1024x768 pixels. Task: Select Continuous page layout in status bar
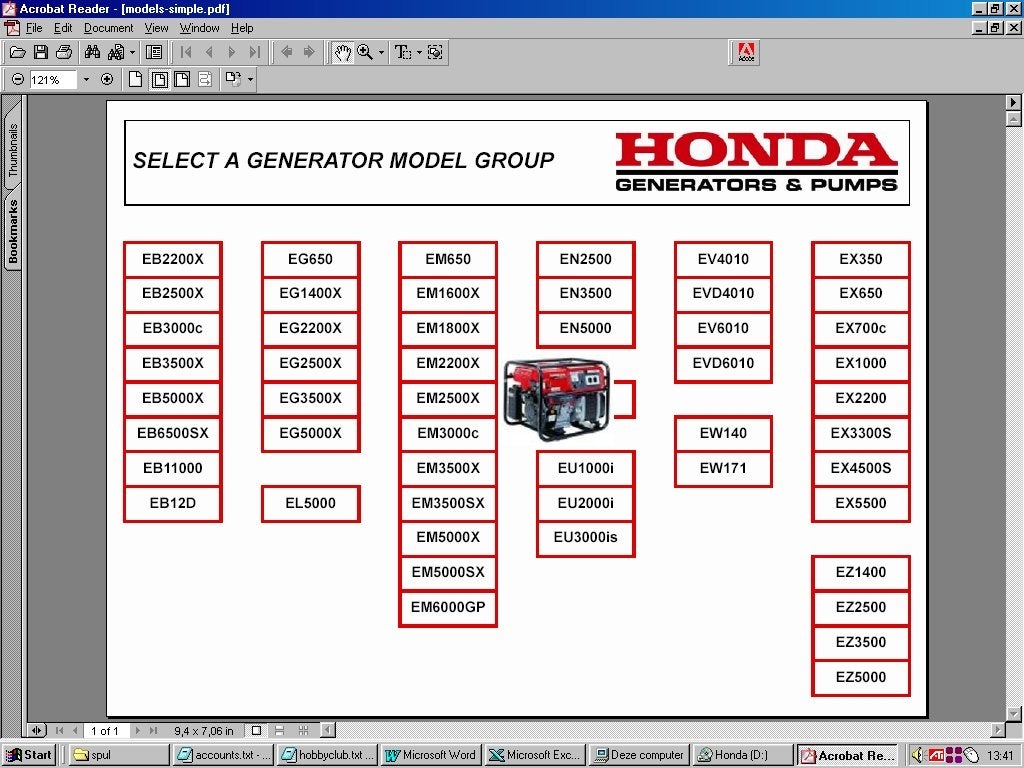pyautogui.click(x=280, y=731)
